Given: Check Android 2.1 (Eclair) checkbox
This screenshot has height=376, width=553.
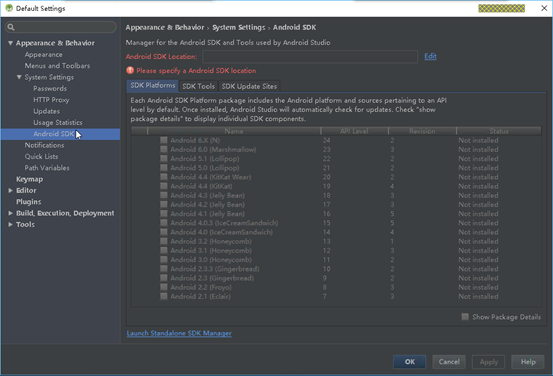Looking at the screenshot, I should point(164,296).
